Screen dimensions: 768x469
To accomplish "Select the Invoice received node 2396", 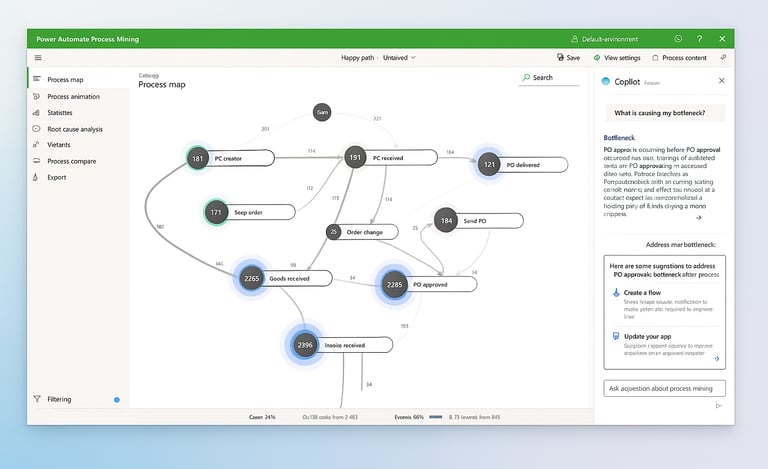I will [342, 345].
